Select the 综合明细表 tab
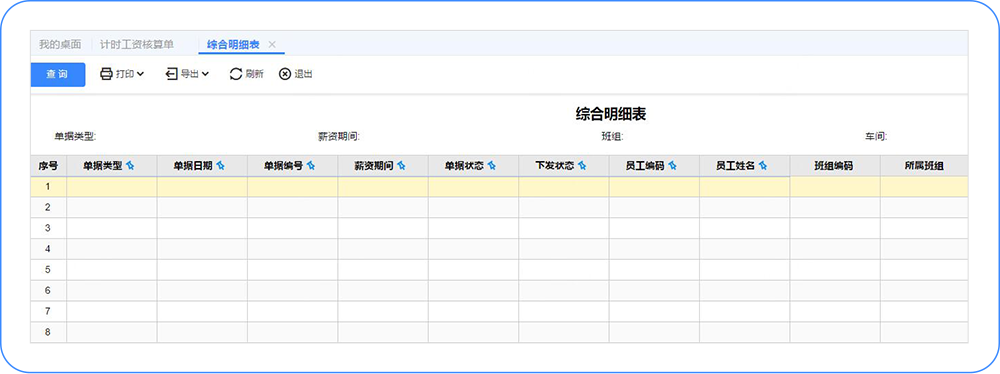 click(233, 45)
